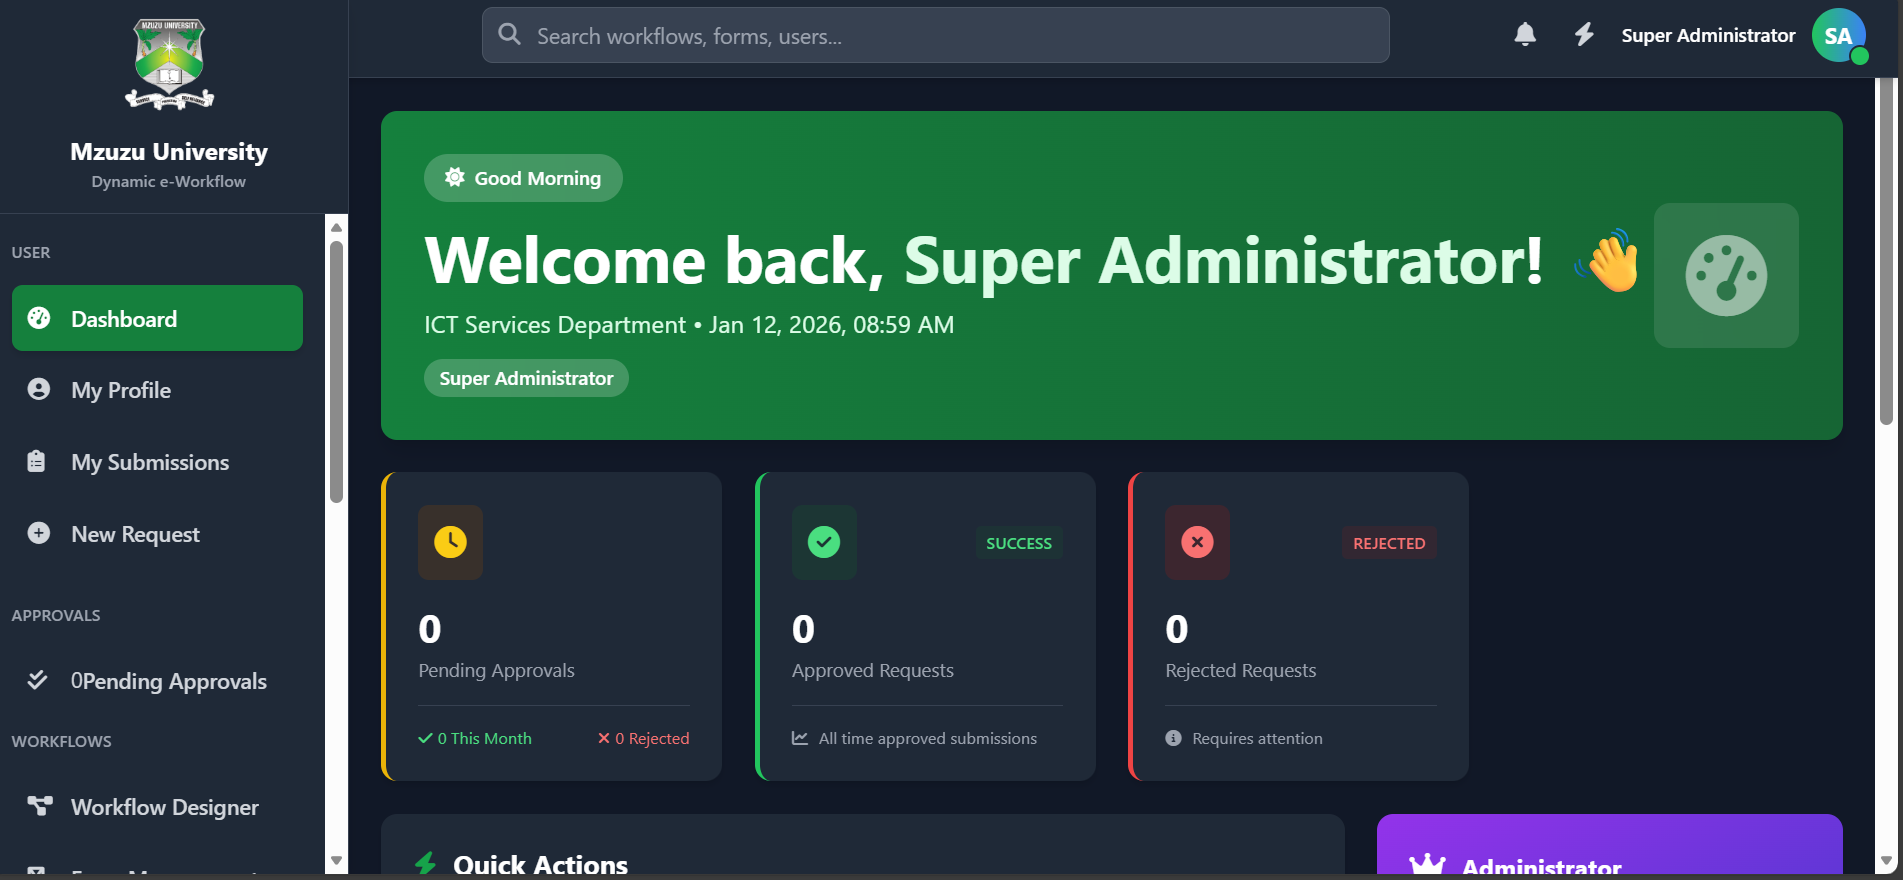
Task: Click the Dashboard palette icon in sidebar
Action: (39, 318)
